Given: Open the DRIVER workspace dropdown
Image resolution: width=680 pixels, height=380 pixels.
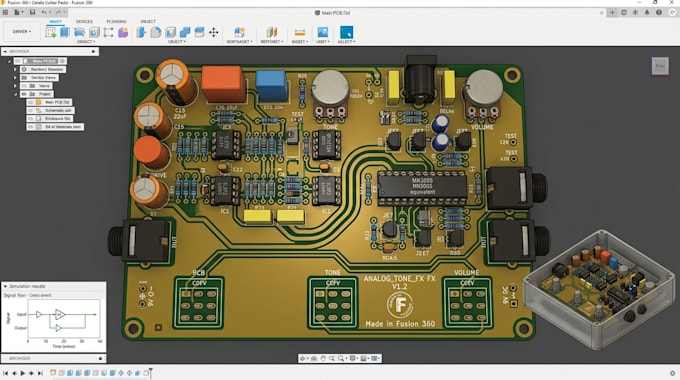Looking at the screenshot, I should click(21, 32).
